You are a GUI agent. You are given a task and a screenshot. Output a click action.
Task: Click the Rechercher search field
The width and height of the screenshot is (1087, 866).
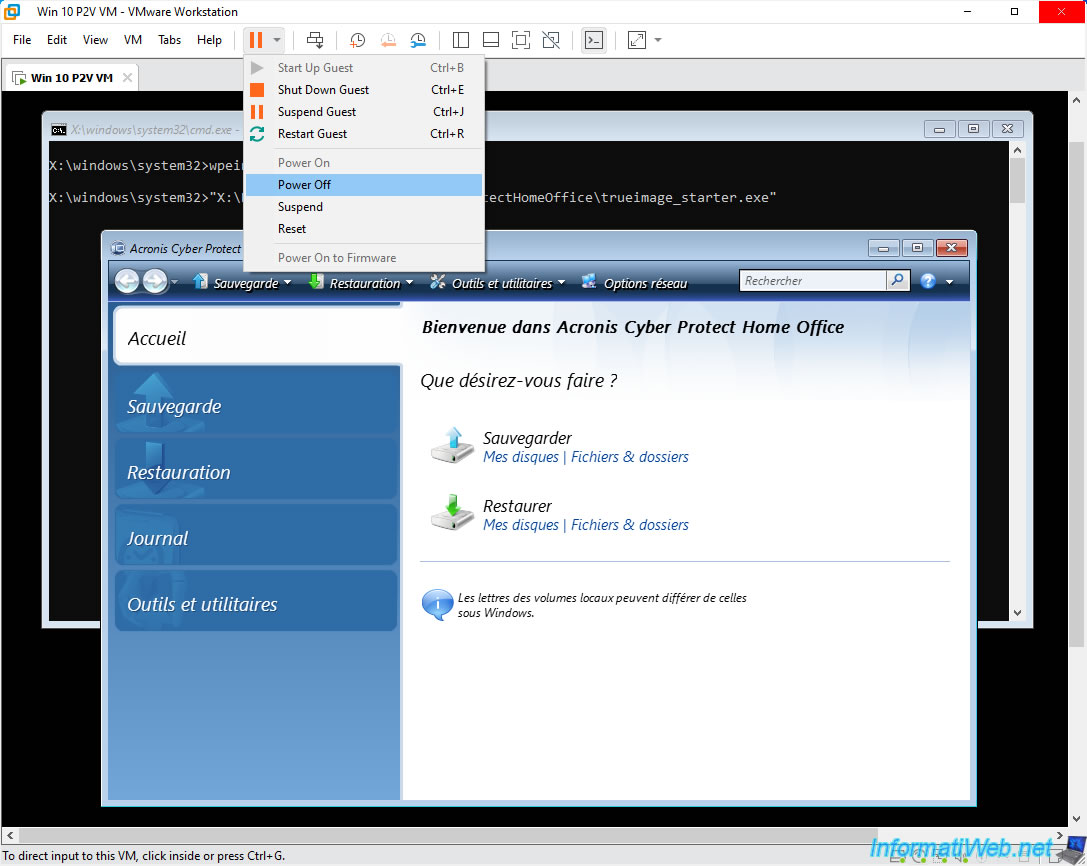tap(812, 281)
